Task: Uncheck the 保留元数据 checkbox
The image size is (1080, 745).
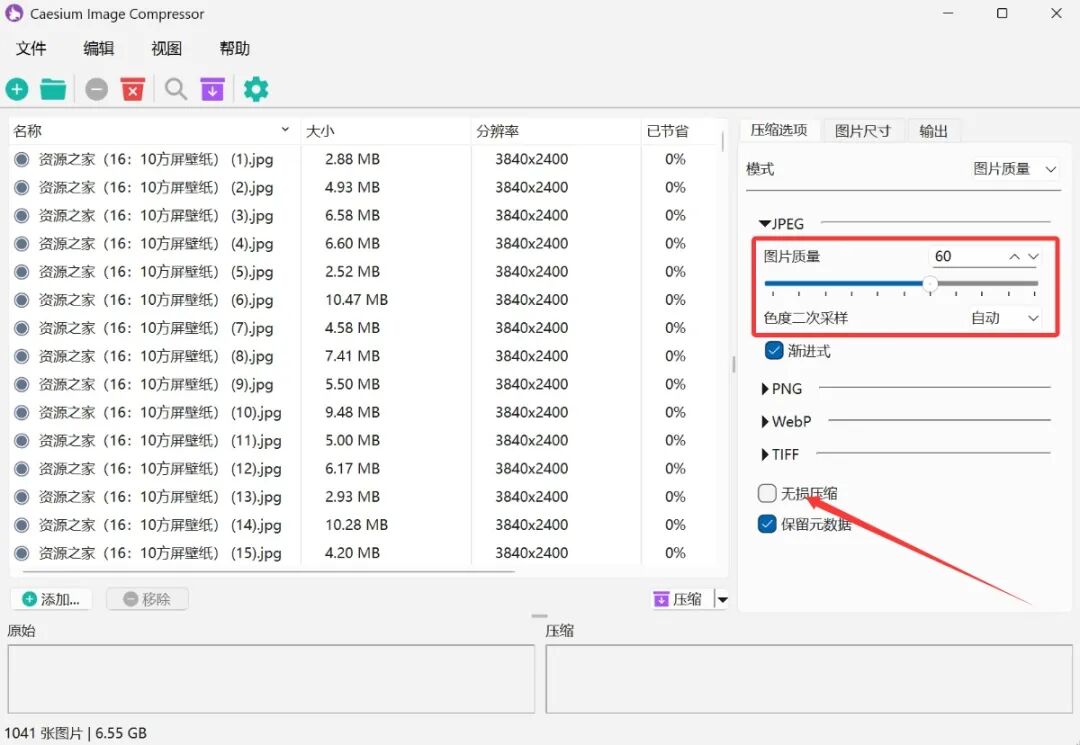Action: [767, 524]
